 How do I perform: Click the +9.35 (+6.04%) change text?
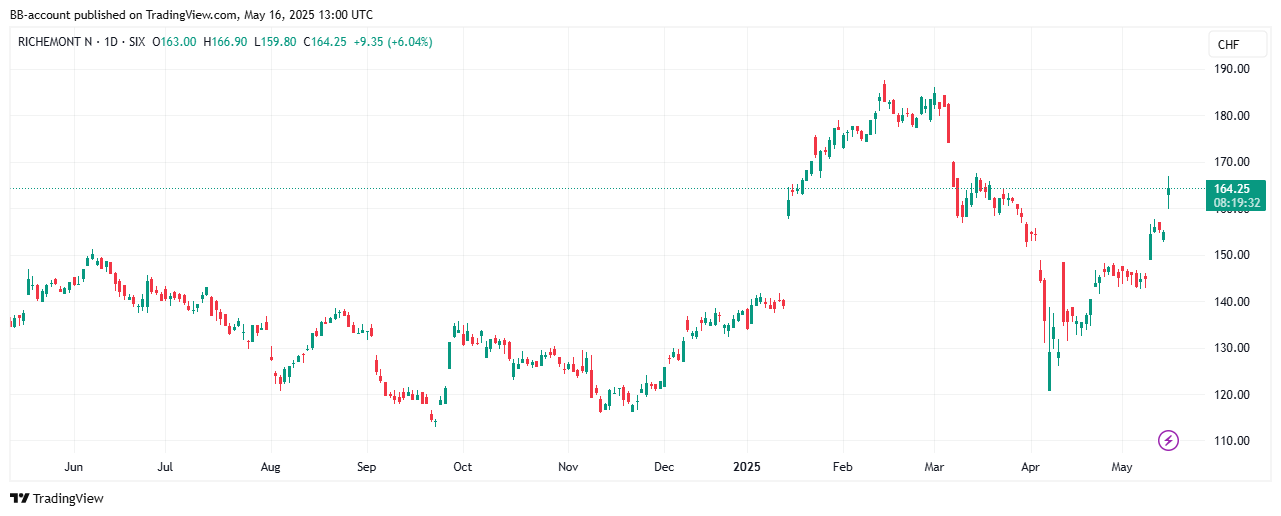pyautogui.click(x=393, y=42)
